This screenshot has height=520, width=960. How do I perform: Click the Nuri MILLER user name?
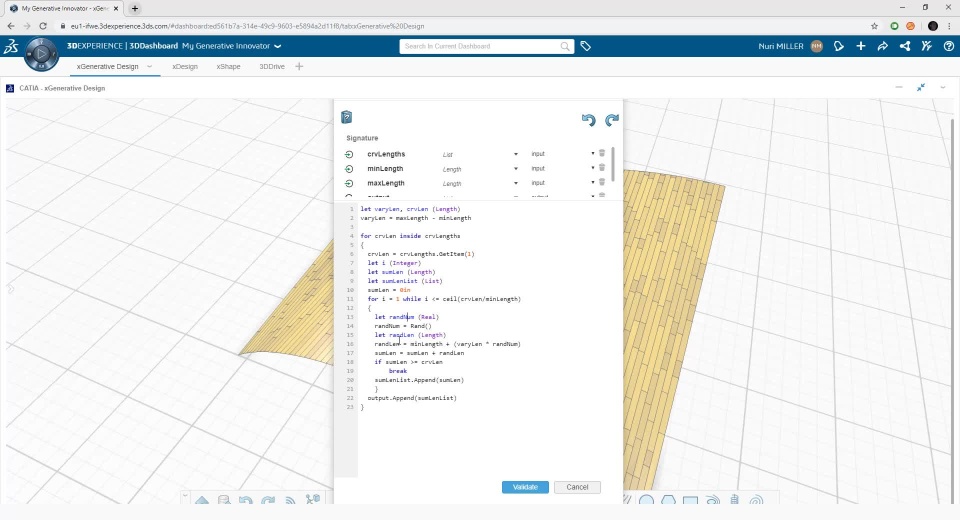coord(781,46)
